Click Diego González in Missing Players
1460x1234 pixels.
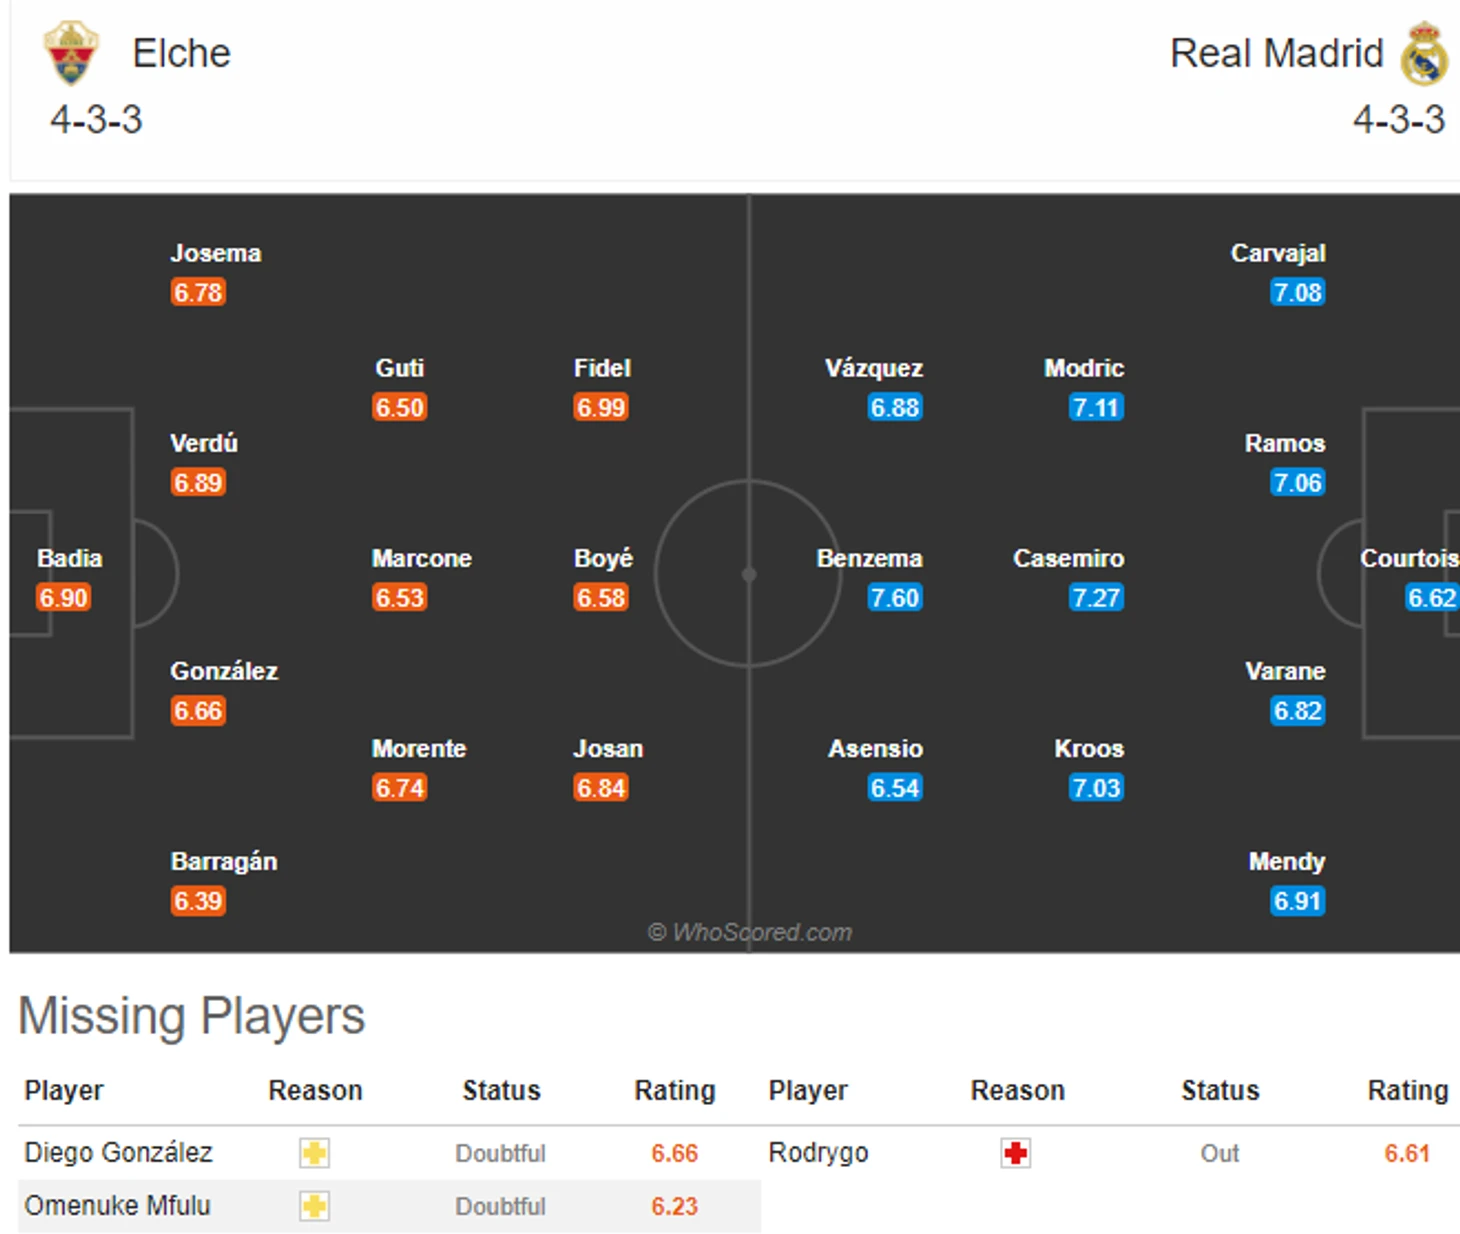pyautogui.click(x=118, y=1153)
